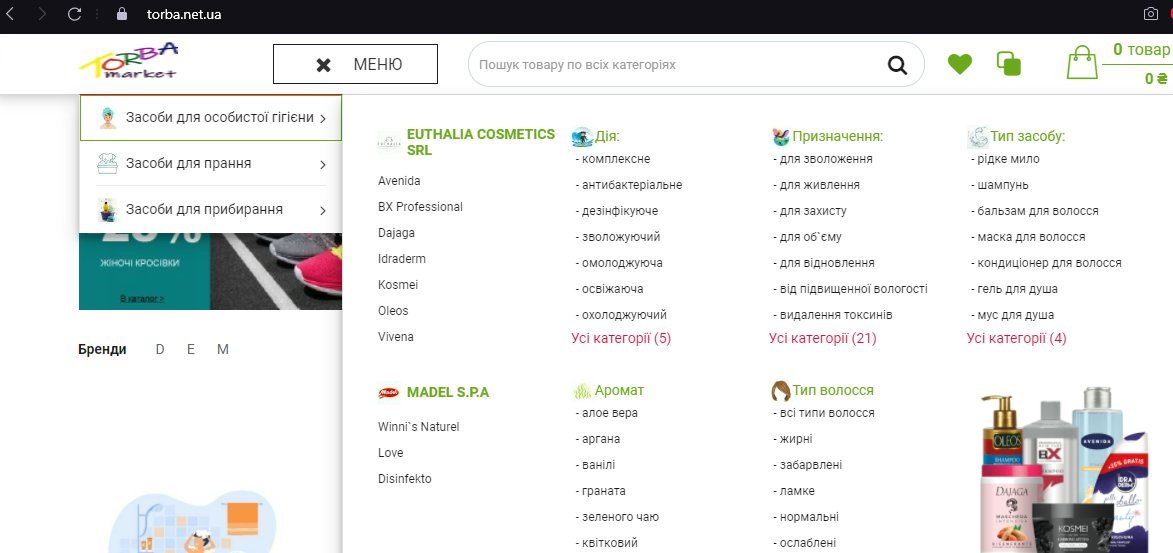Select для зволоження under Призначення
Viewport: 1173px width, 553px height.
coord(823,159)
